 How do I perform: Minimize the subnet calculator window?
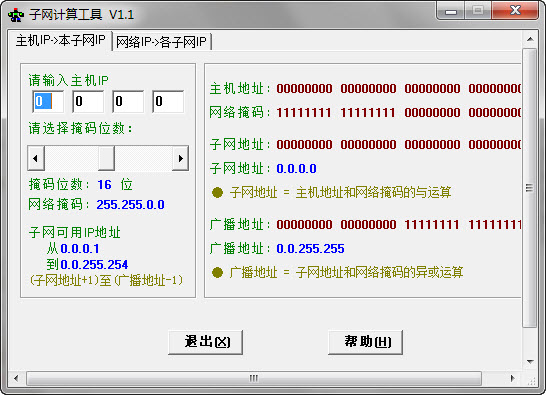(450, 11)
